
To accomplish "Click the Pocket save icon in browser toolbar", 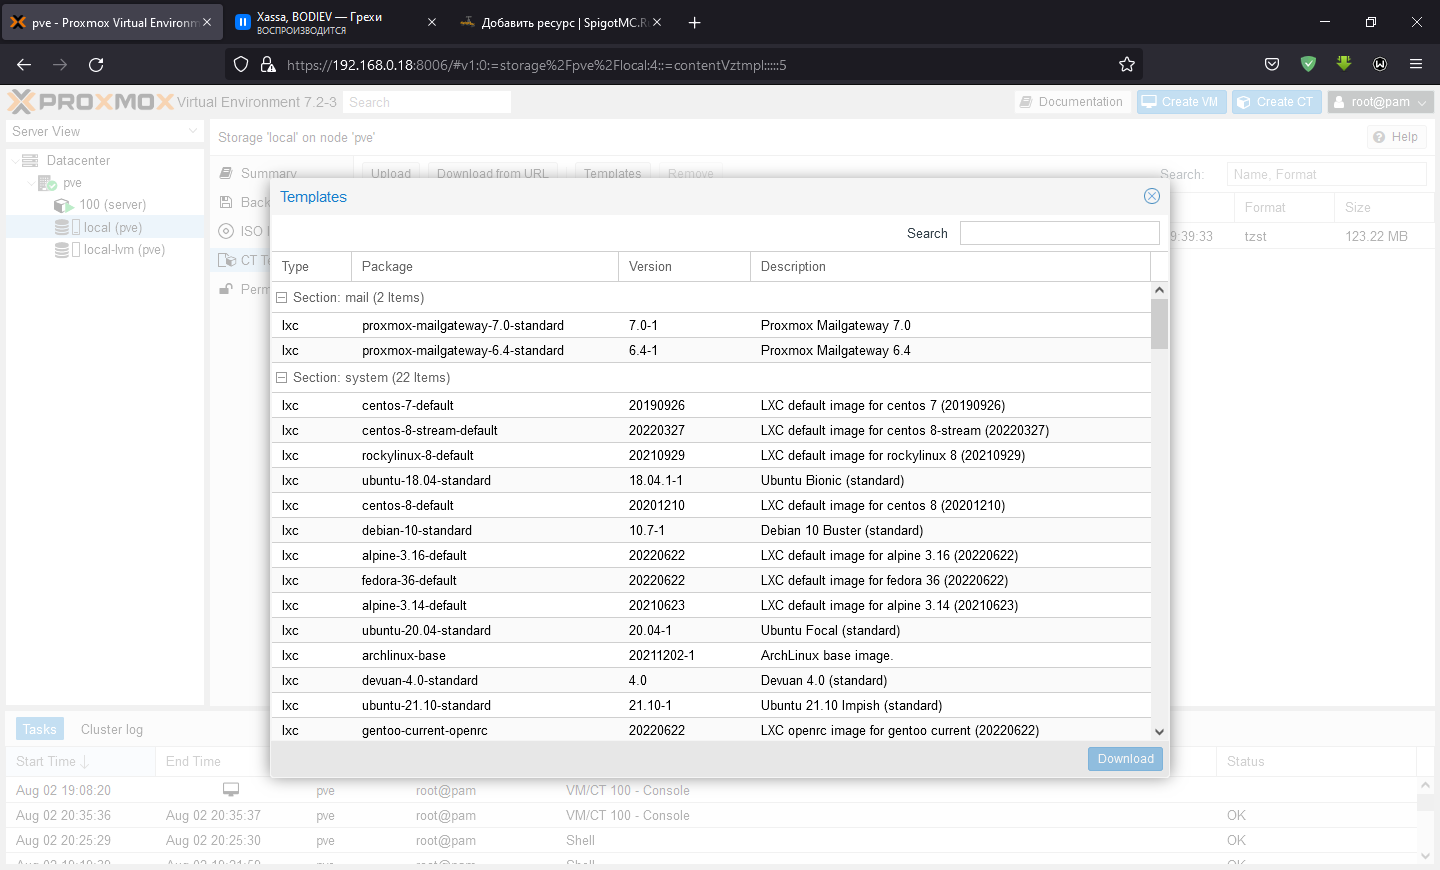I will coord(1272,64).
